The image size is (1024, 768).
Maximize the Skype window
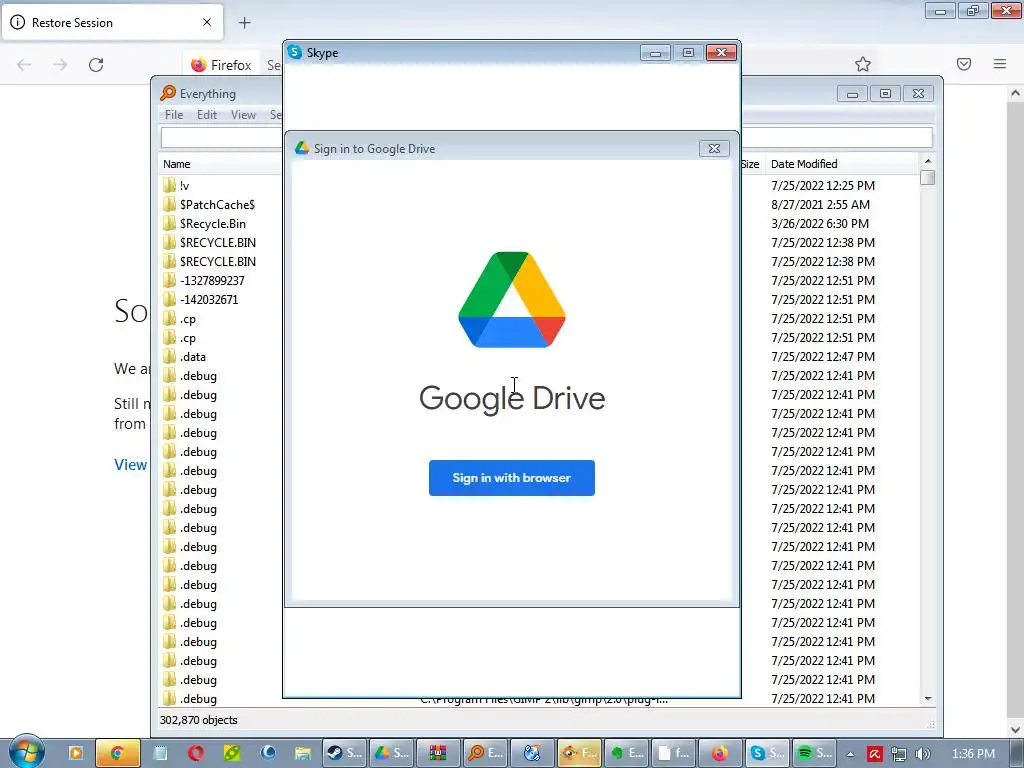tap(688, 53)
